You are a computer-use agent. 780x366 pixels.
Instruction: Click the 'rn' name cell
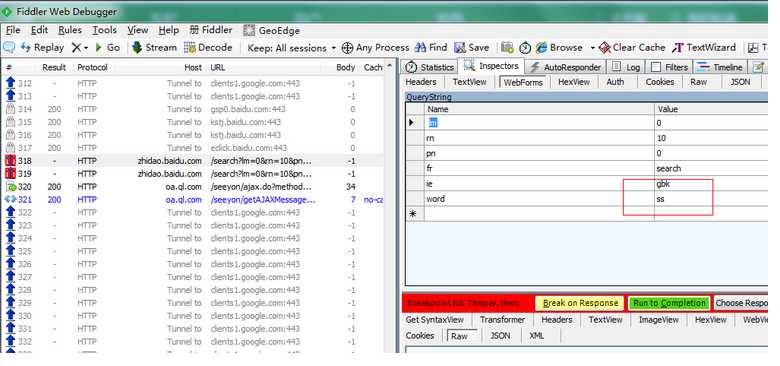pyautogui.click(x=540, y=138)
